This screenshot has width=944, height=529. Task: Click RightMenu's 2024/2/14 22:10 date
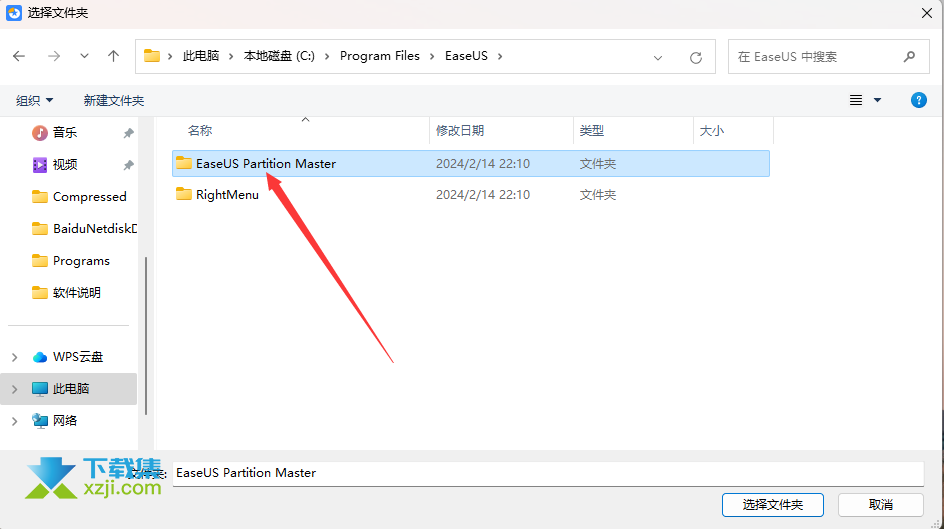483,195
